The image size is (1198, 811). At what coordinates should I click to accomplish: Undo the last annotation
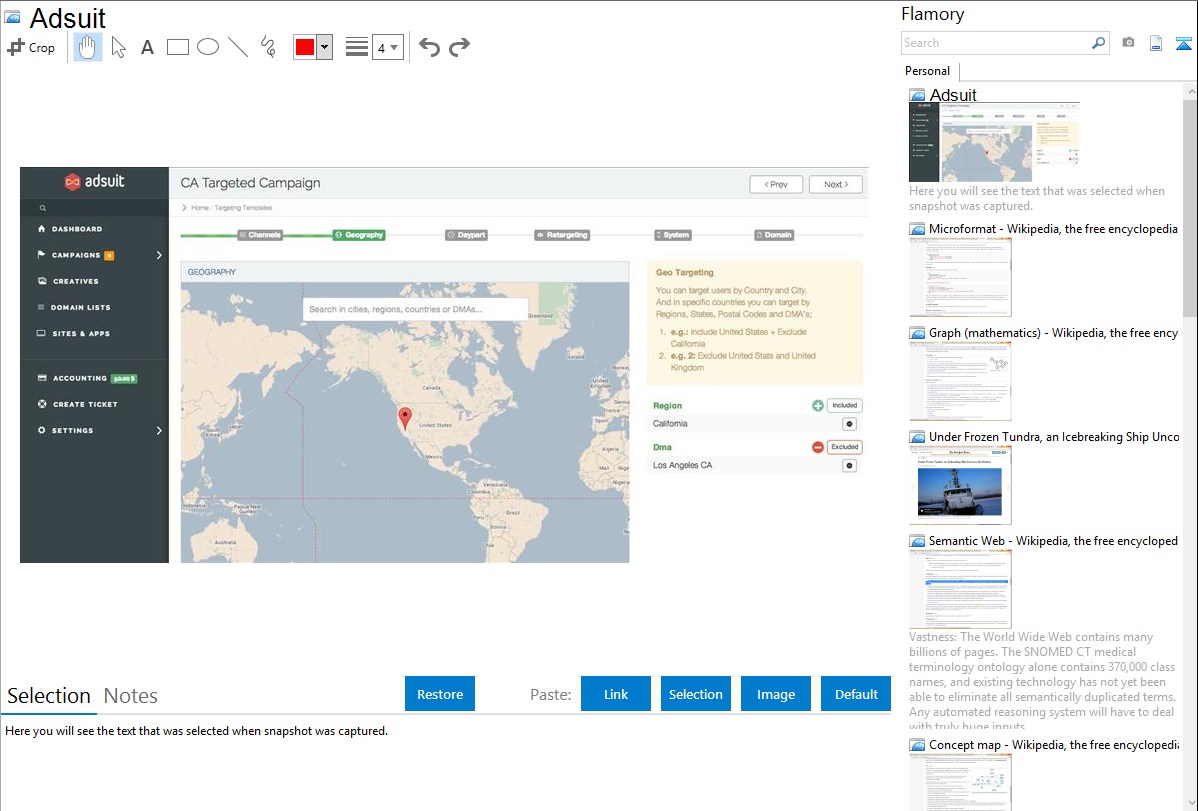[429, 47]
